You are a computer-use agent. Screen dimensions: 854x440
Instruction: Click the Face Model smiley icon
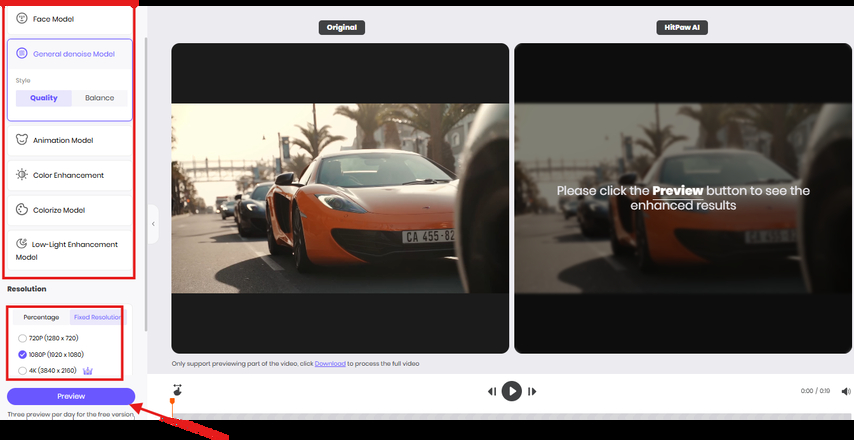tap(22, 19)
